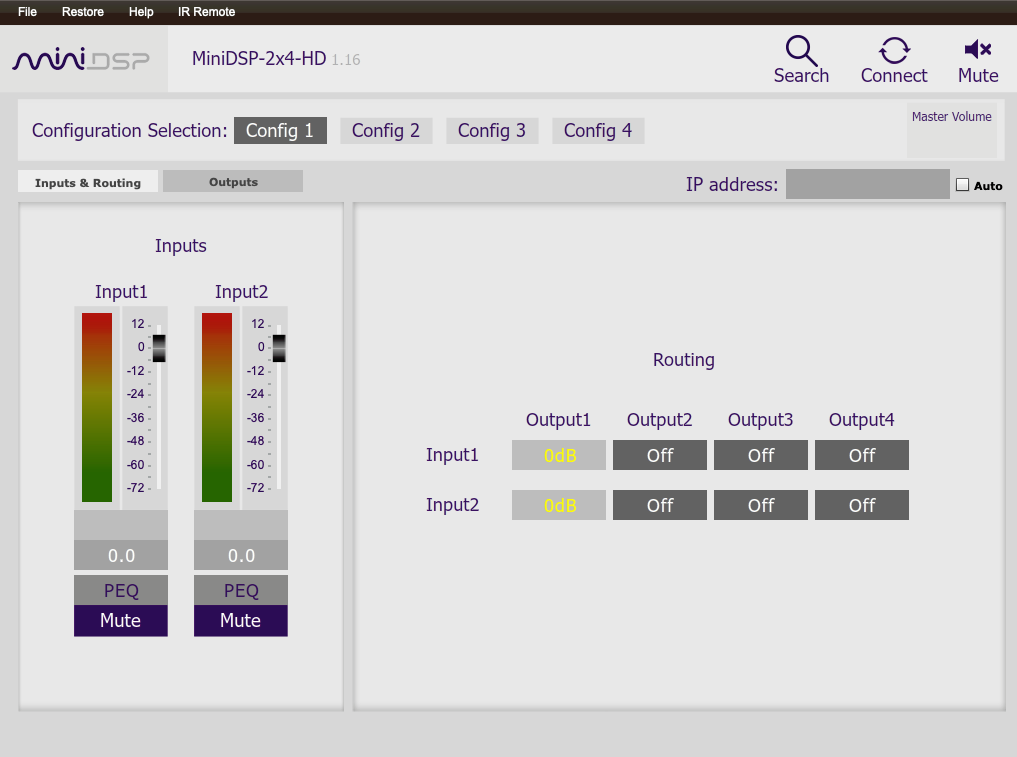
Task: Open the Restore menu
Action: [83, 12]
